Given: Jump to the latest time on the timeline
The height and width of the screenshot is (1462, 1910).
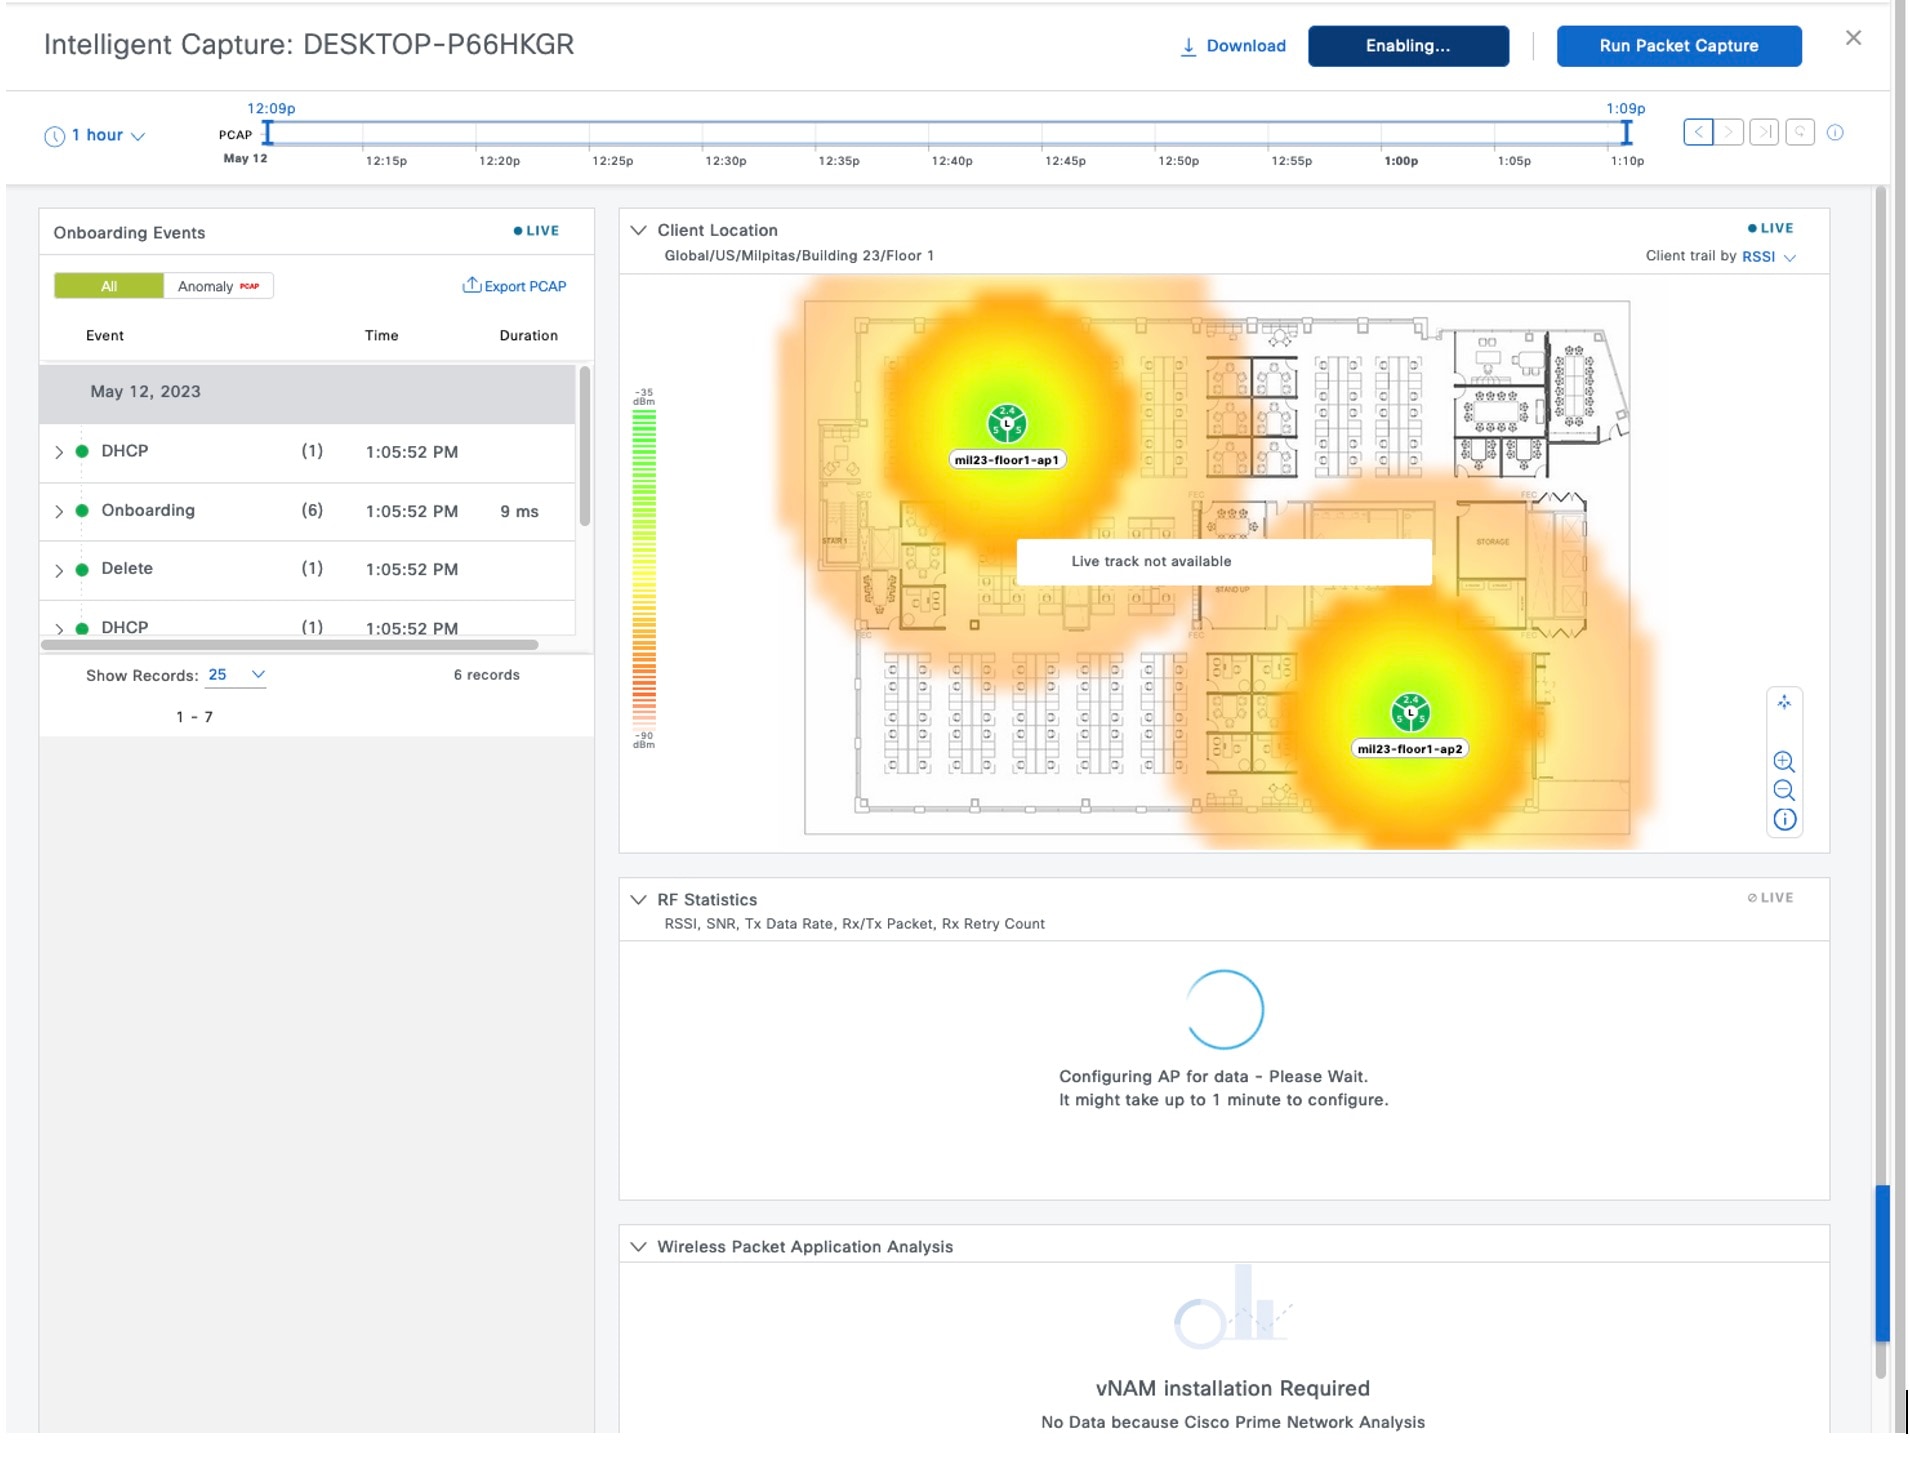Looking at the screenshot, I should [1765, 132].
